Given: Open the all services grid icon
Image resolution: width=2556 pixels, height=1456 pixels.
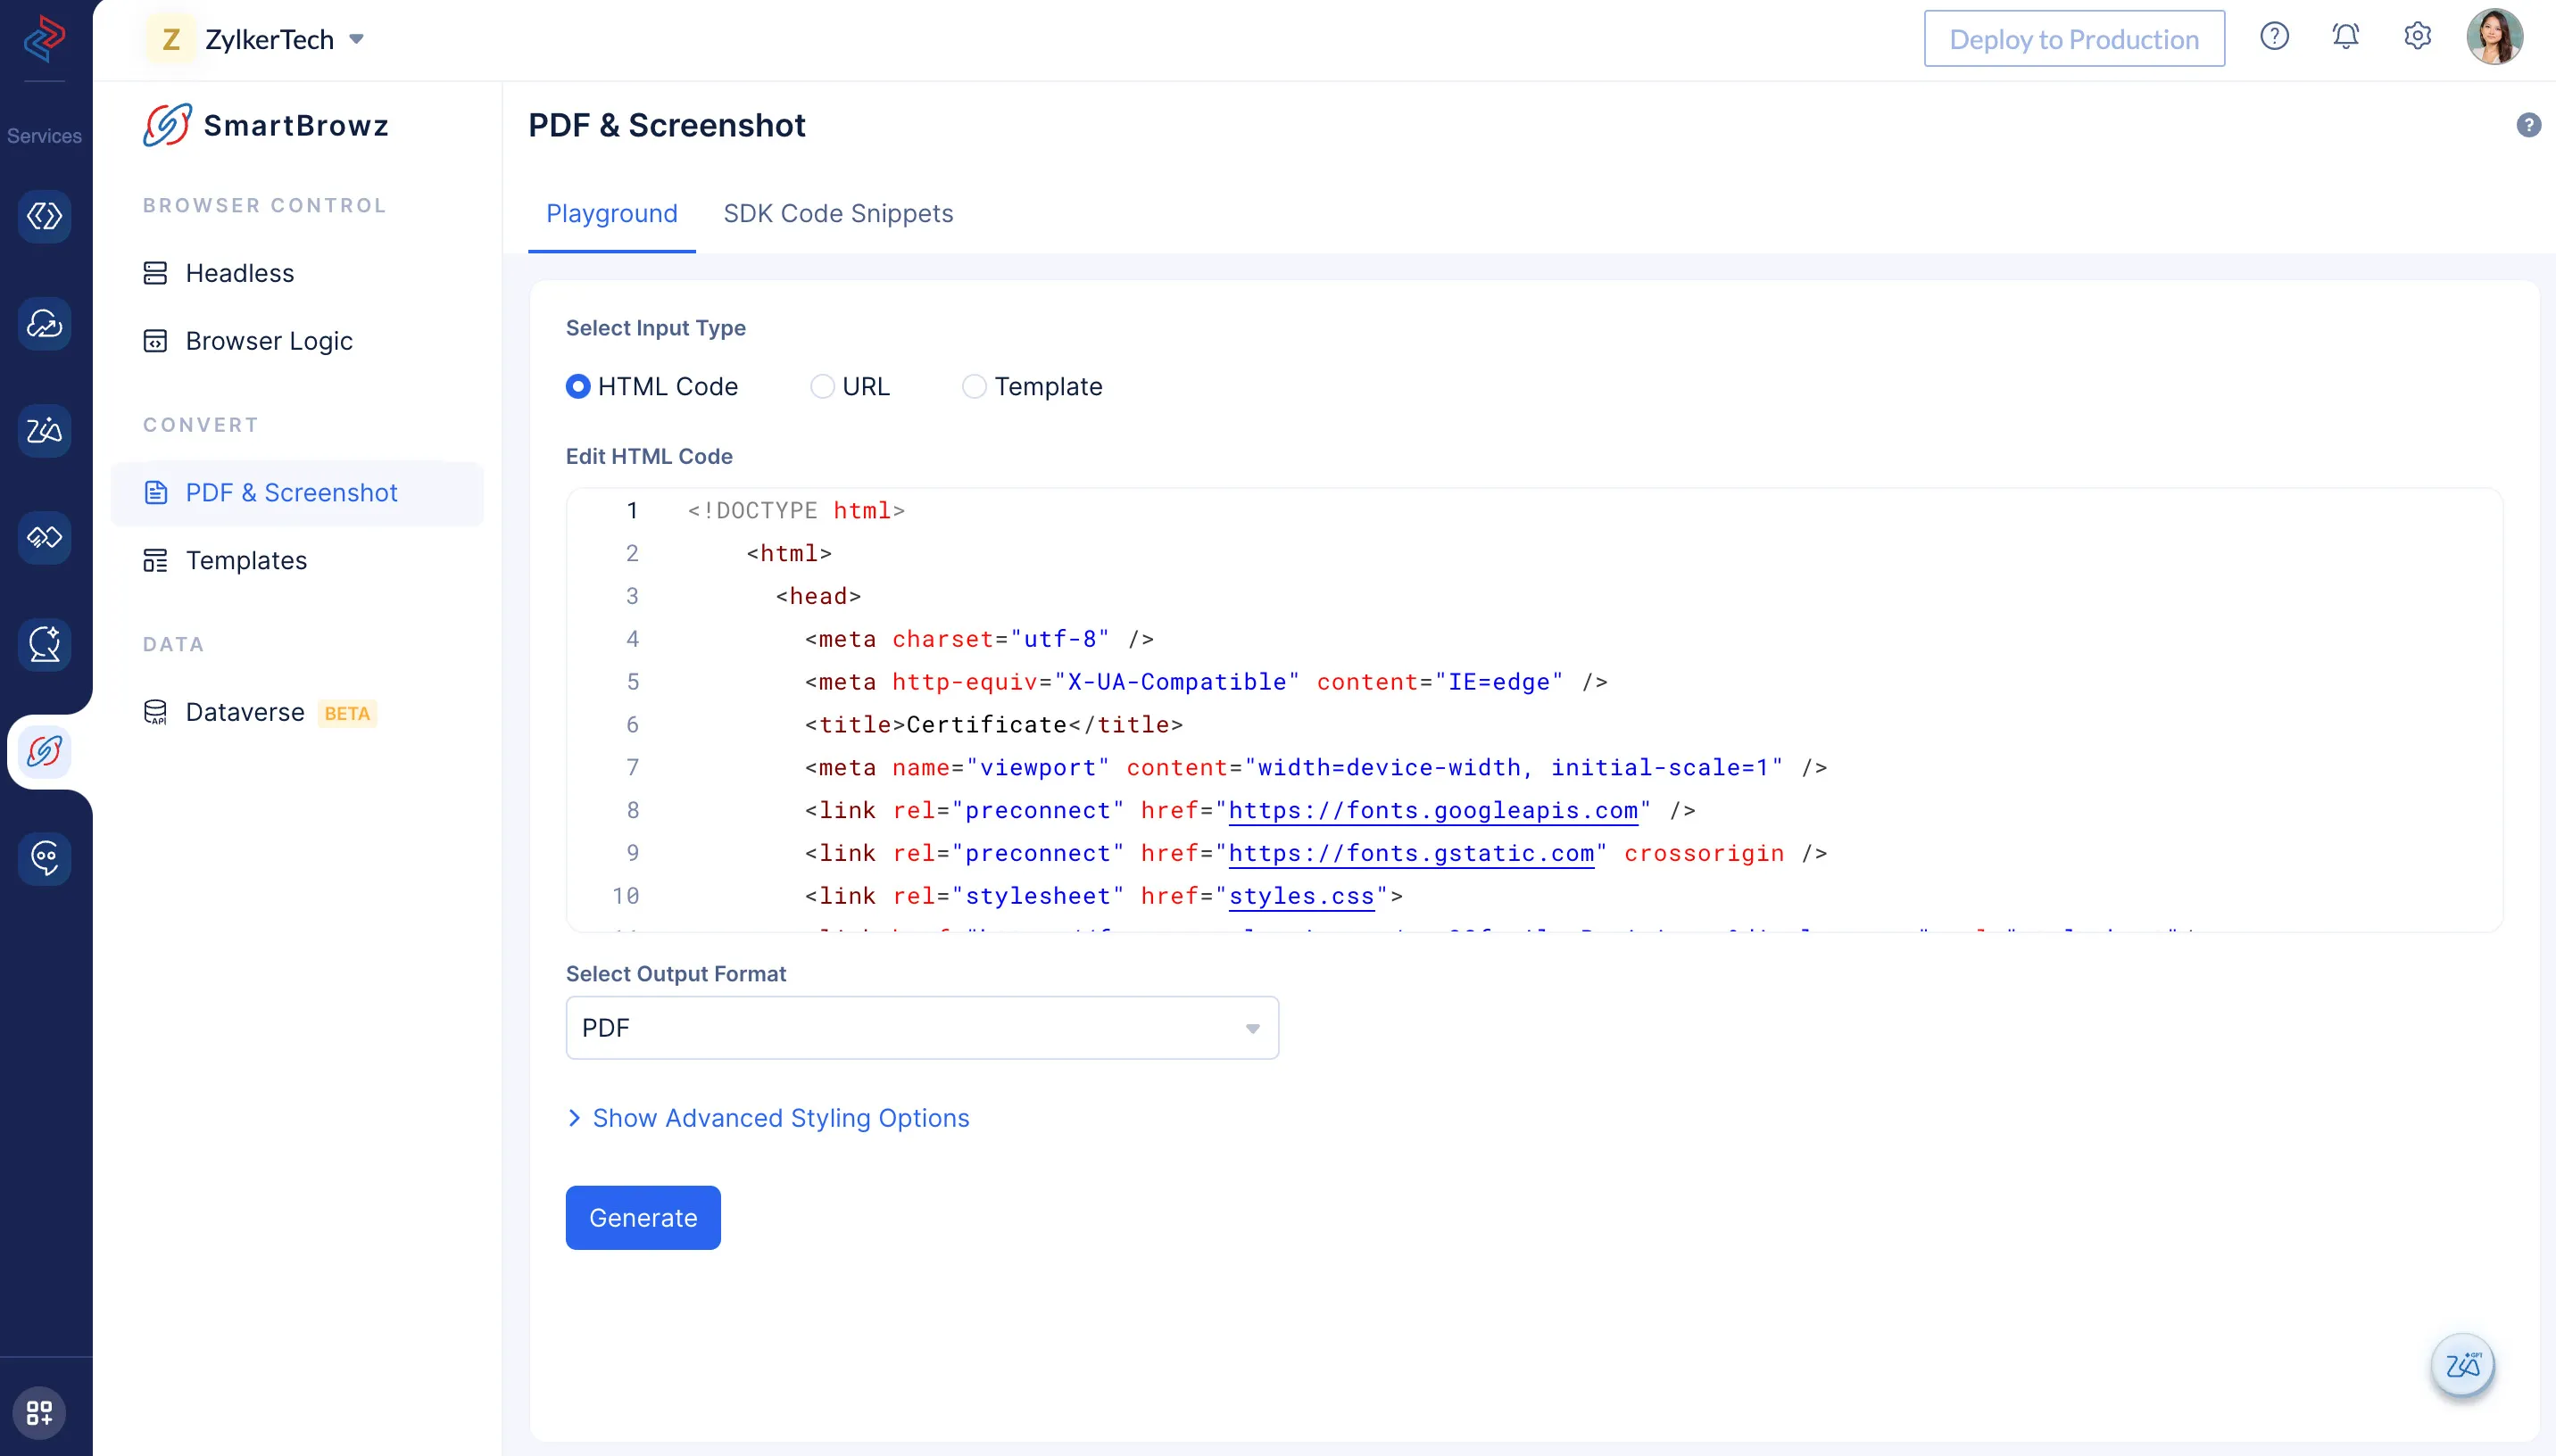Looking at the screenshot, I should [x=39, y=1412].
